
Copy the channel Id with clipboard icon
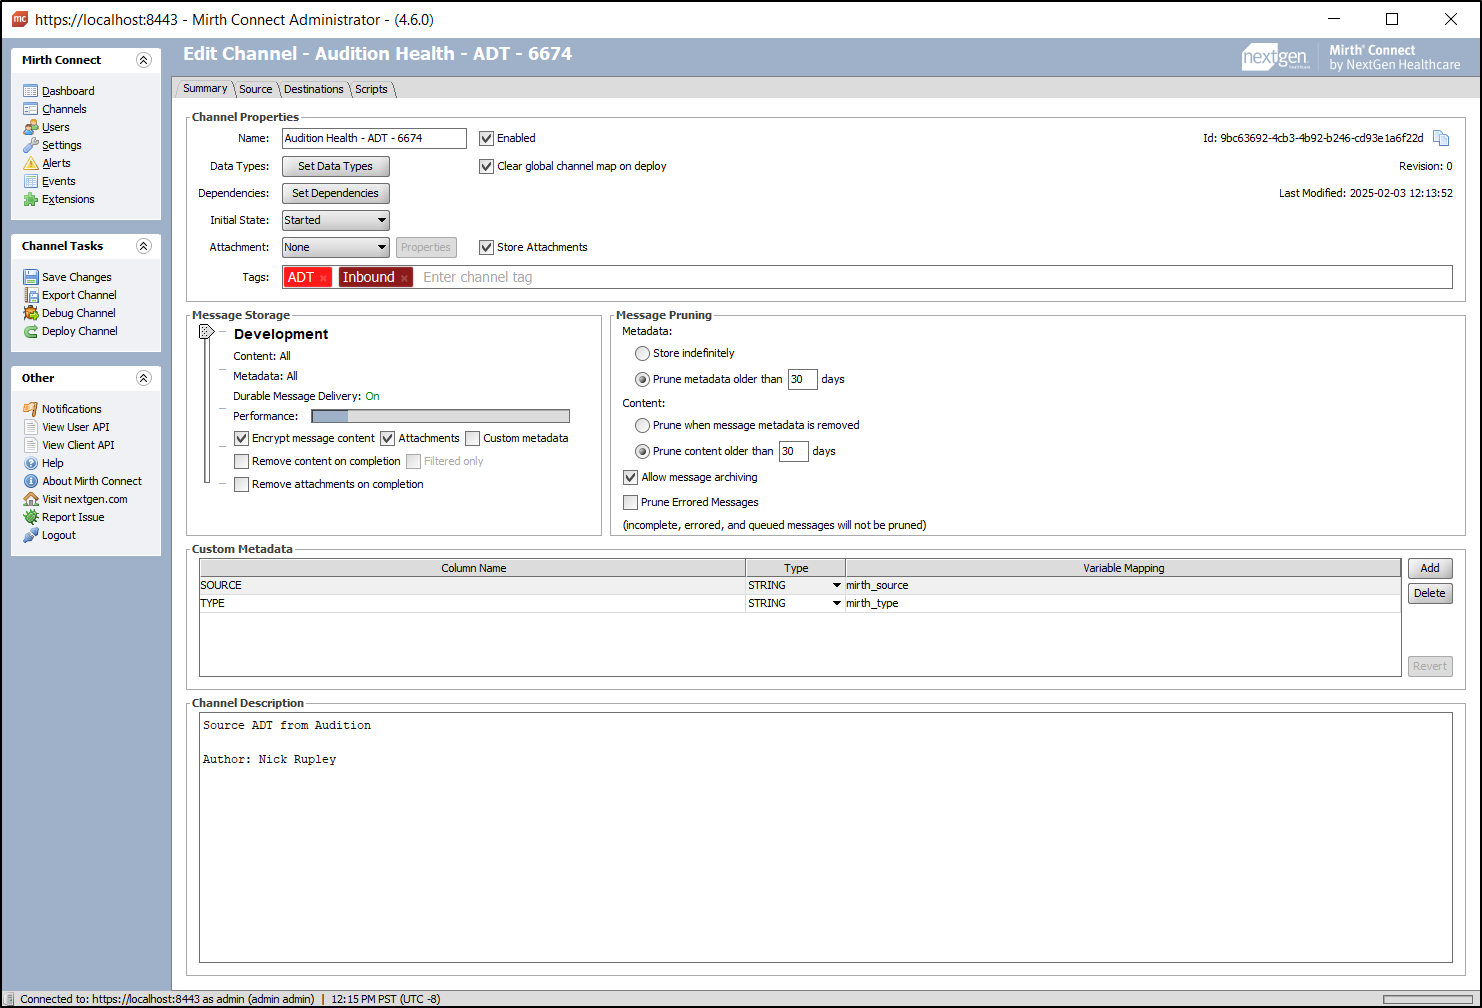(x=1441, y=138)
